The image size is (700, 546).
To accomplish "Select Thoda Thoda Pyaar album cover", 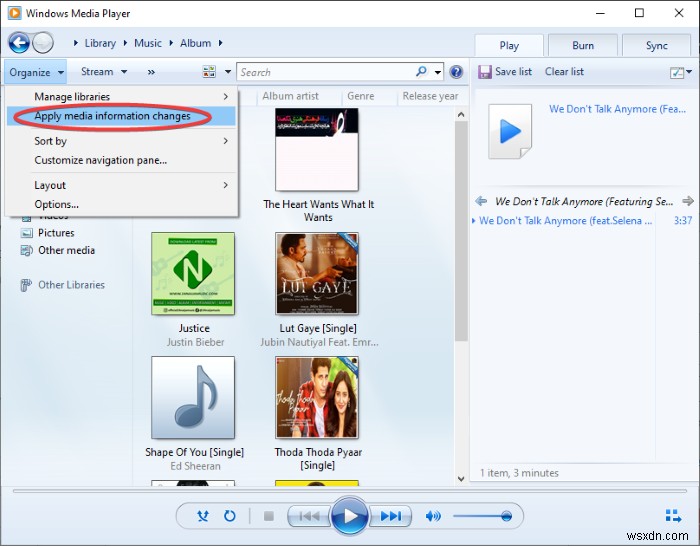I will [x=317, y=397].
